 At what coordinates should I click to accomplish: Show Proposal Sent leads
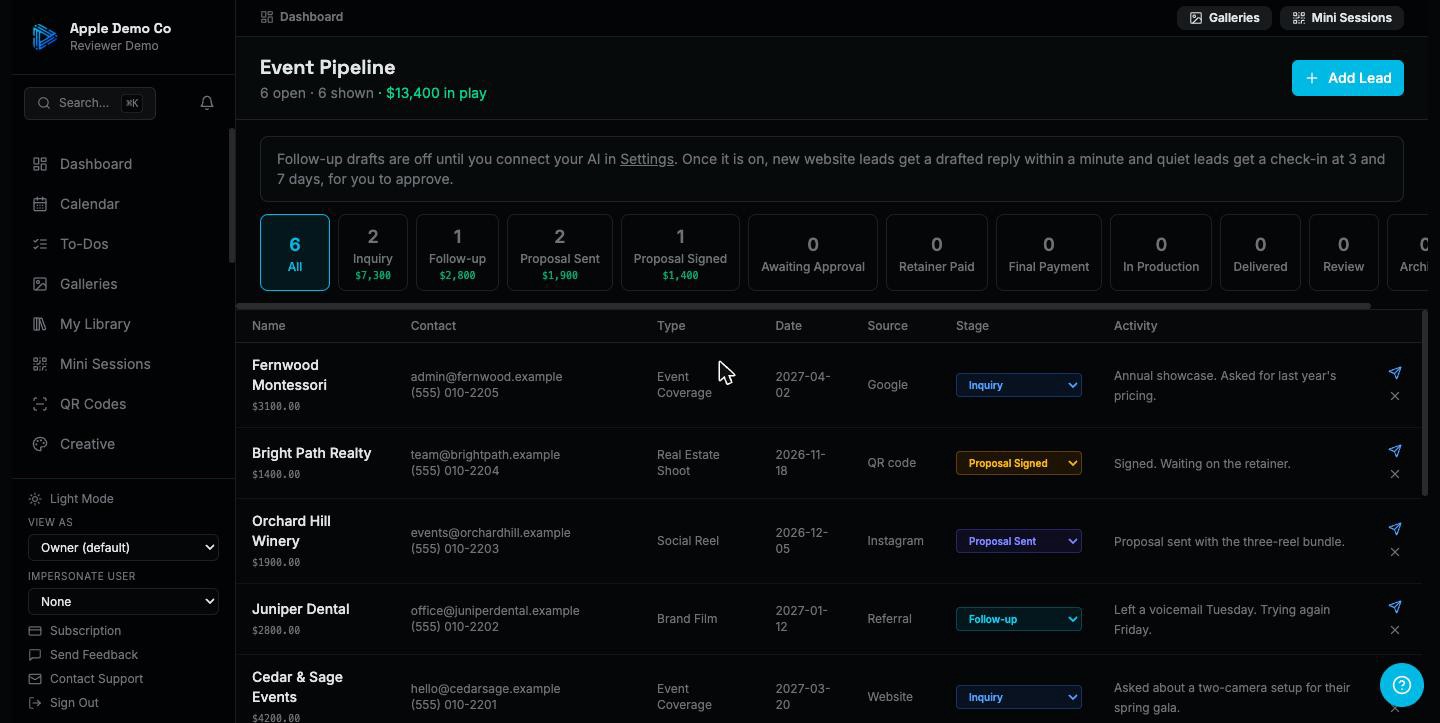(560, 252)
